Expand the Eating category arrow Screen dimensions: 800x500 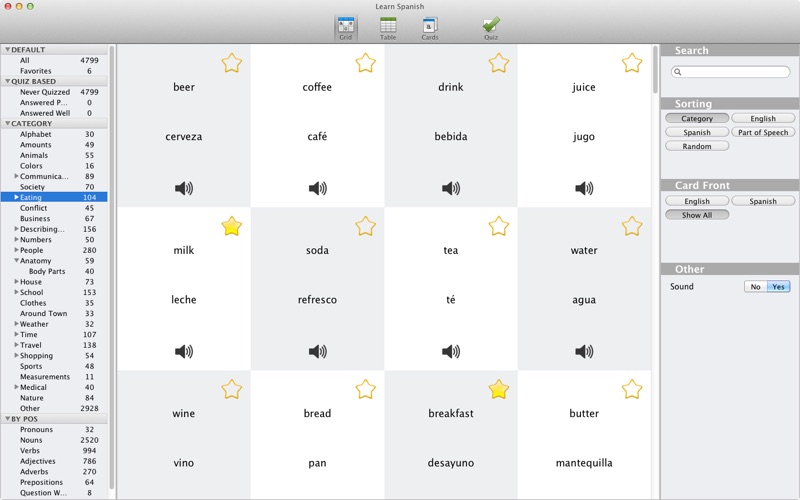(16, 197)
